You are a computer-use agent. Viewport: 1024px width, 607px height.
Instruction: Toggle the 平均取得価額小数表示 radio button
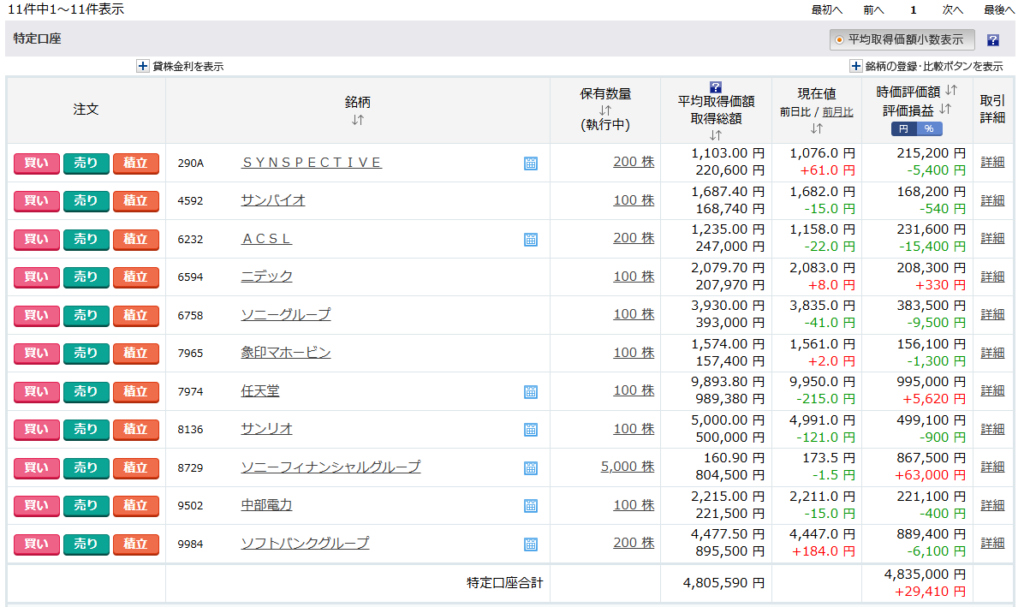pos(839,40)
